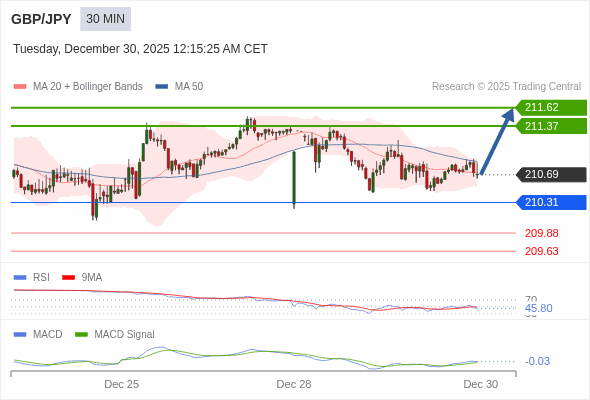This screenshot has height=400, width=590.
Task: Click the 30 MIN timeframe badge
Action: [105, 19]
